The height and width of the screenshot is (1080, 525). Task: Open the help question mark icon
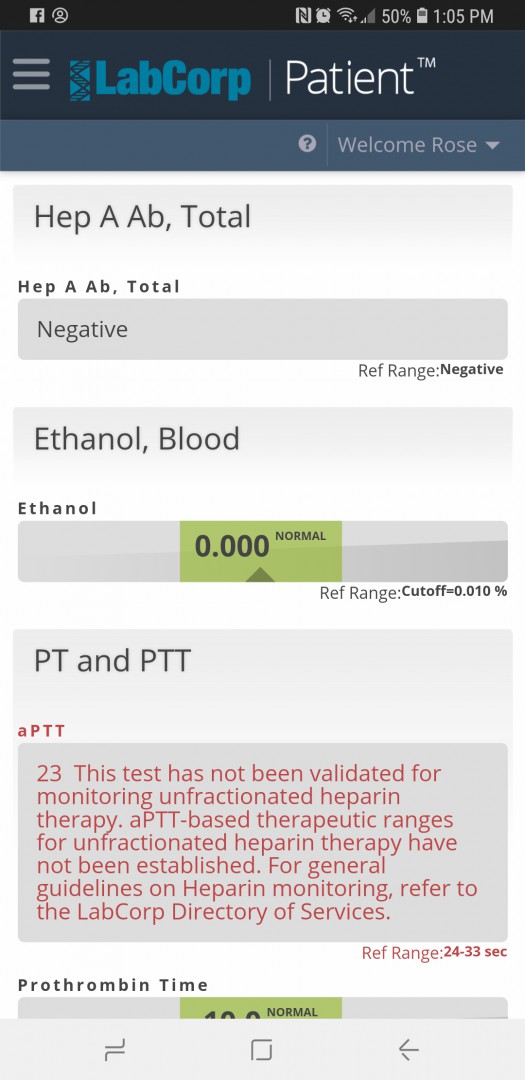(307, 144)
